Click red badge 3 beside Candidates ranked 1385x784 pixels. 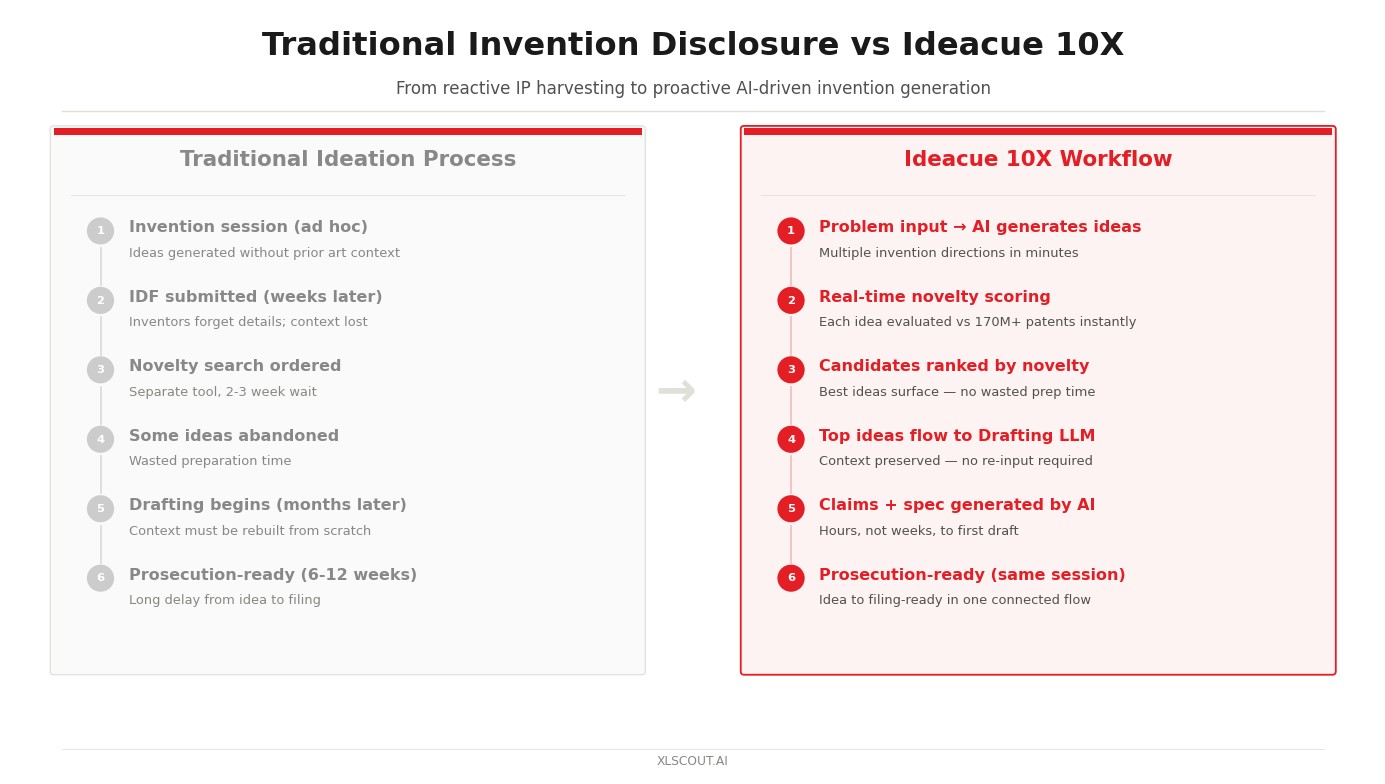(x=791, y=370)
